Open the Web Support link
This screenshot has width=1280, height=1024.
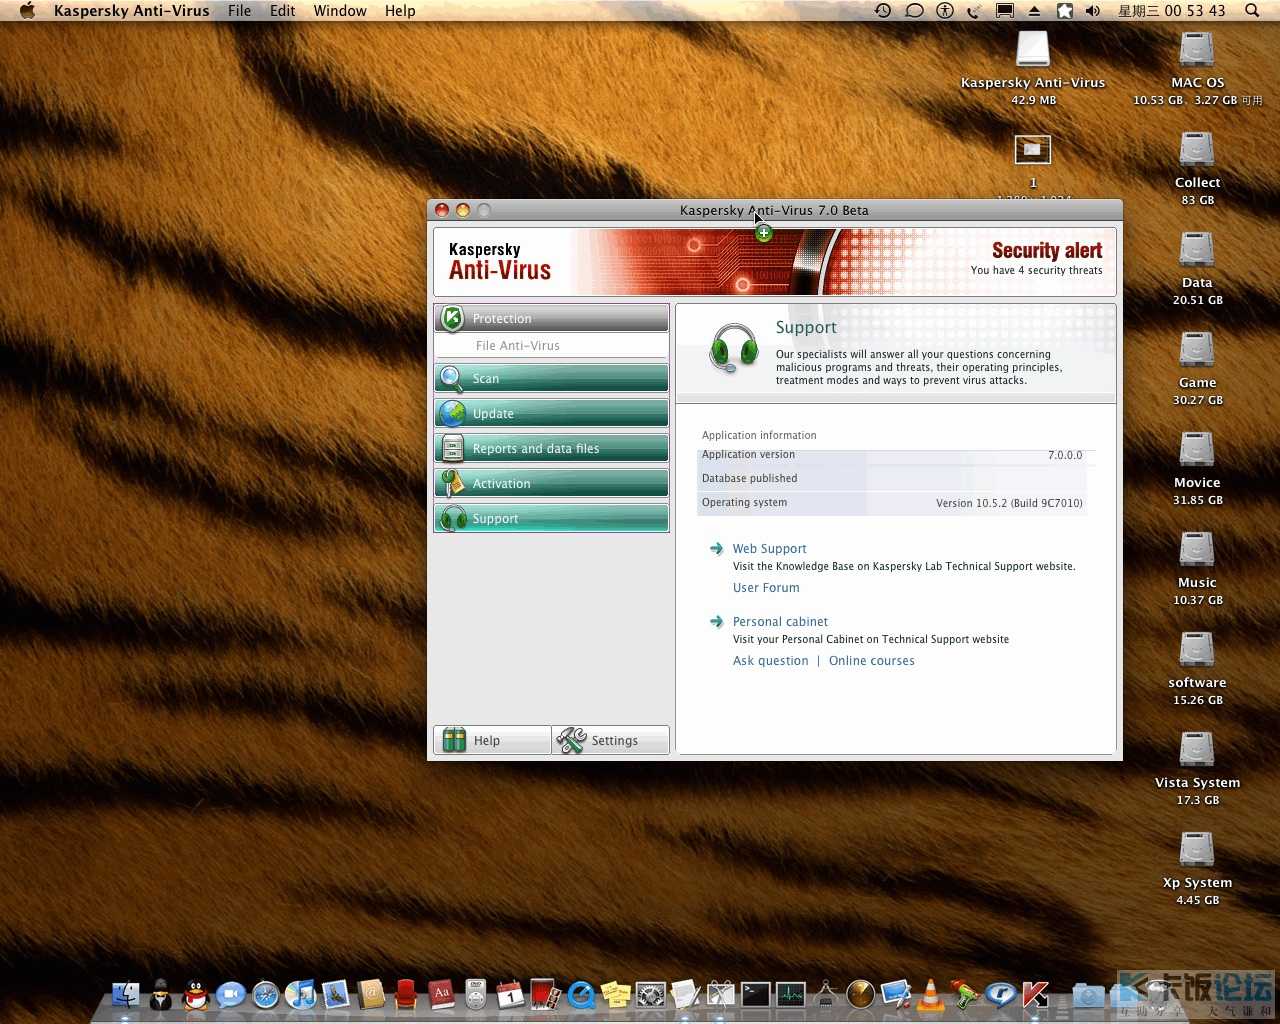point(769,549)
